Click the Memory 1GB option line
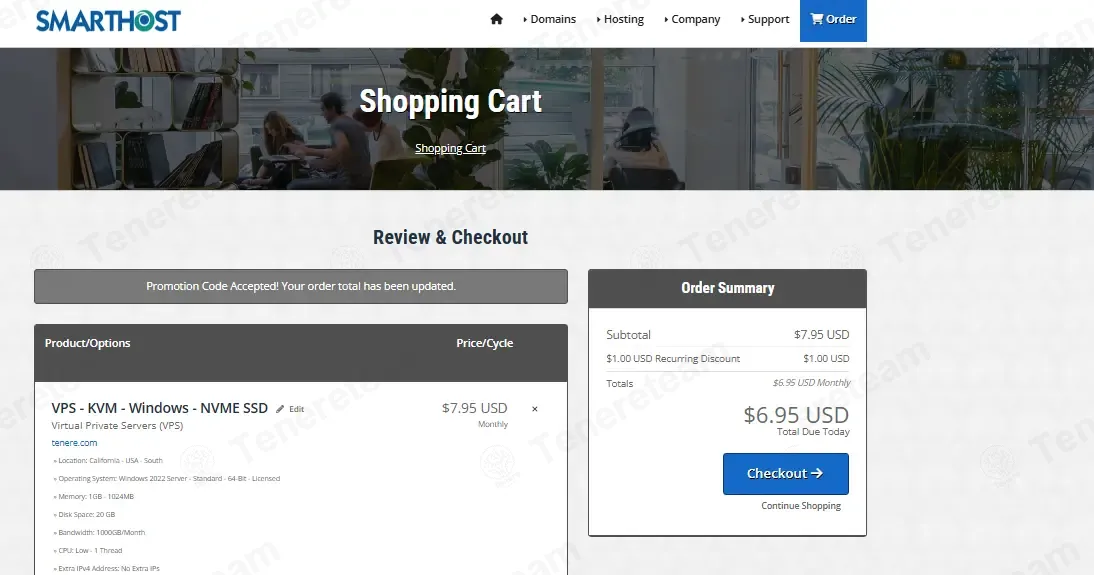 pos(93,497)
